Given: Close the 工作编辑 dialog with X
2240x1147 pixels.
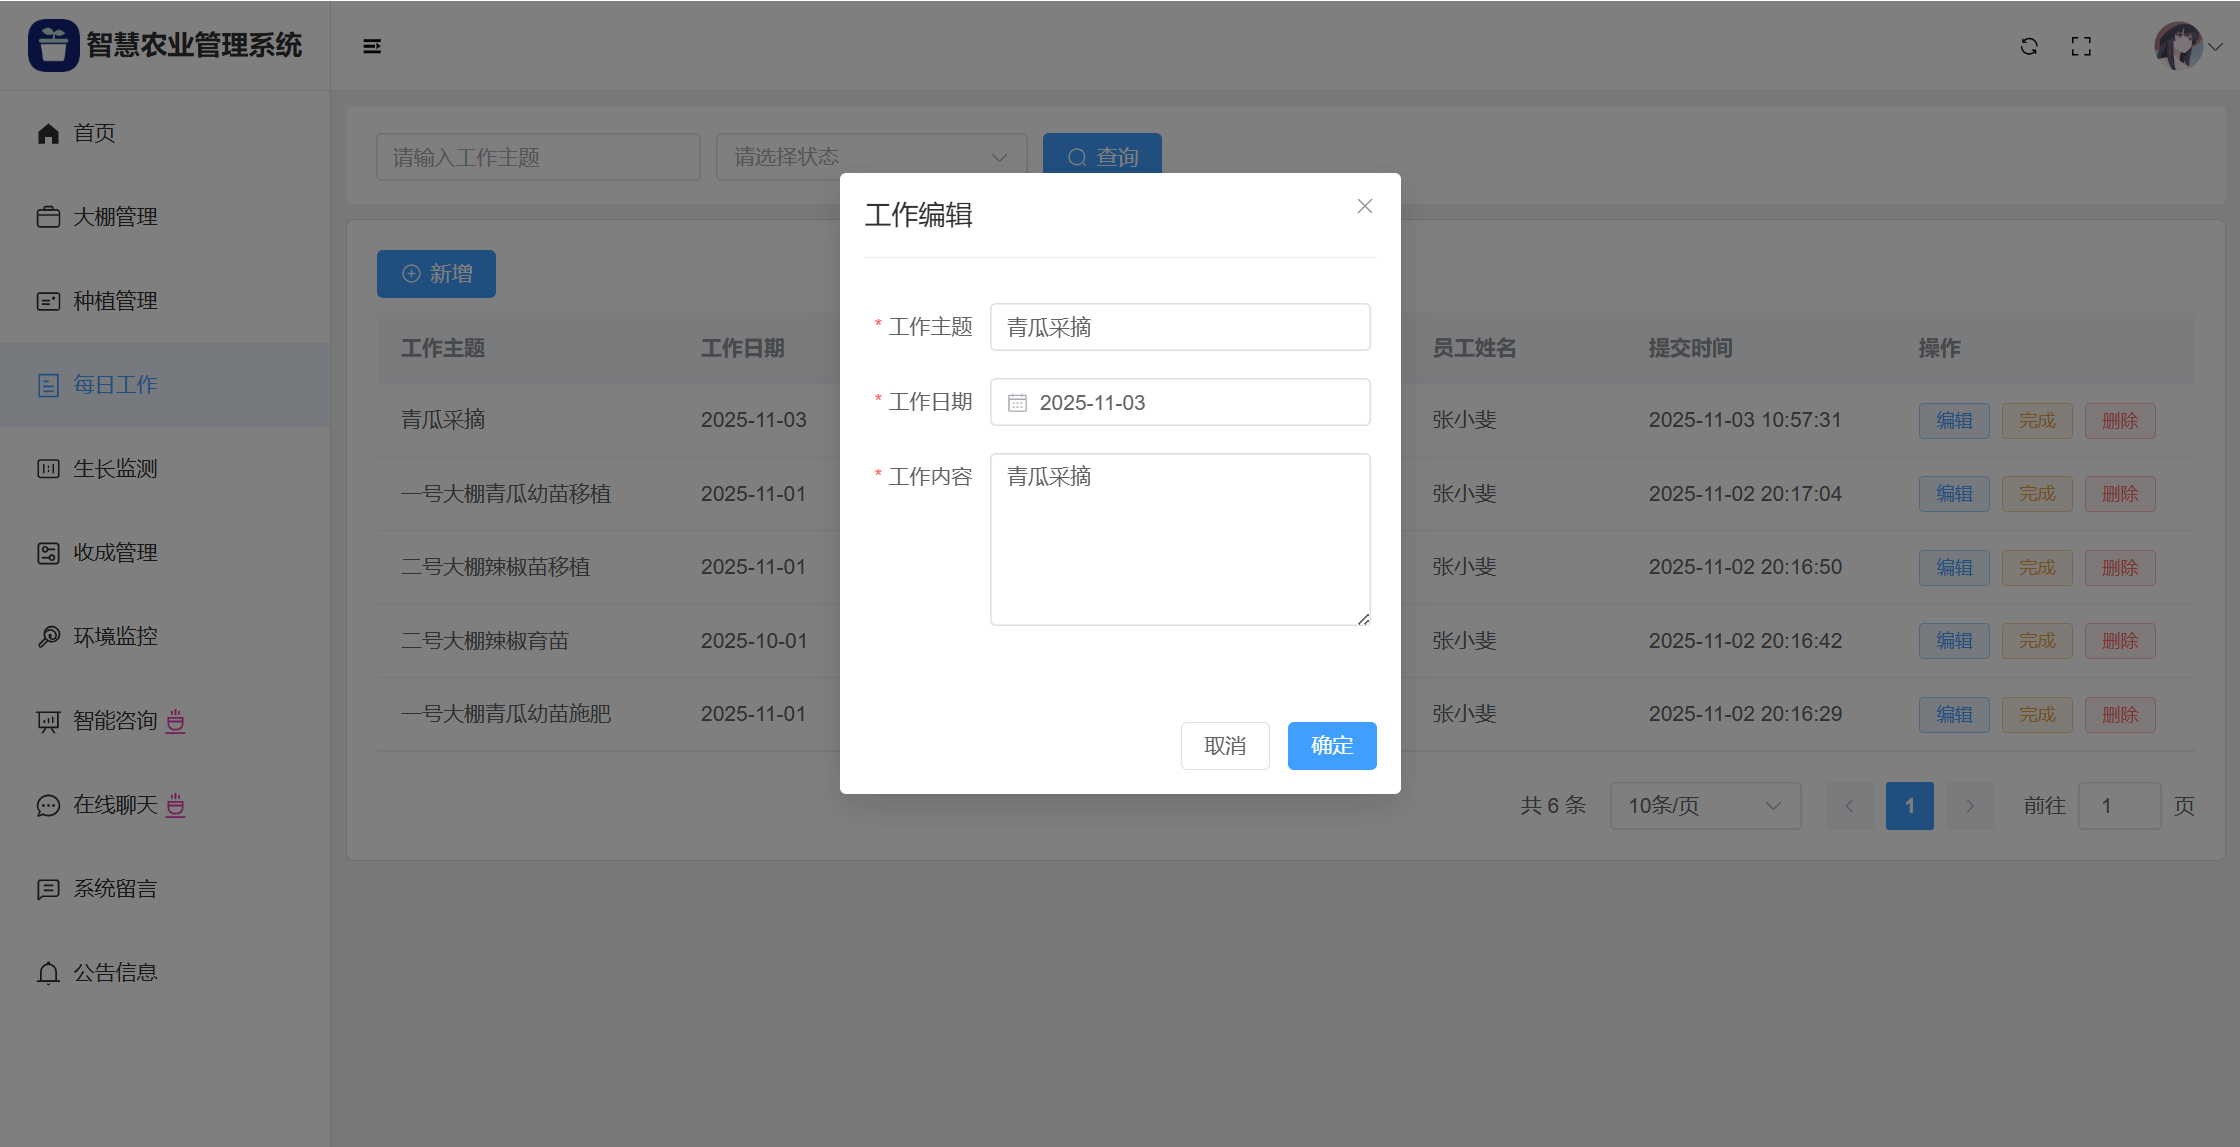Looking at the screenshot, I should tap(1364, 206).
